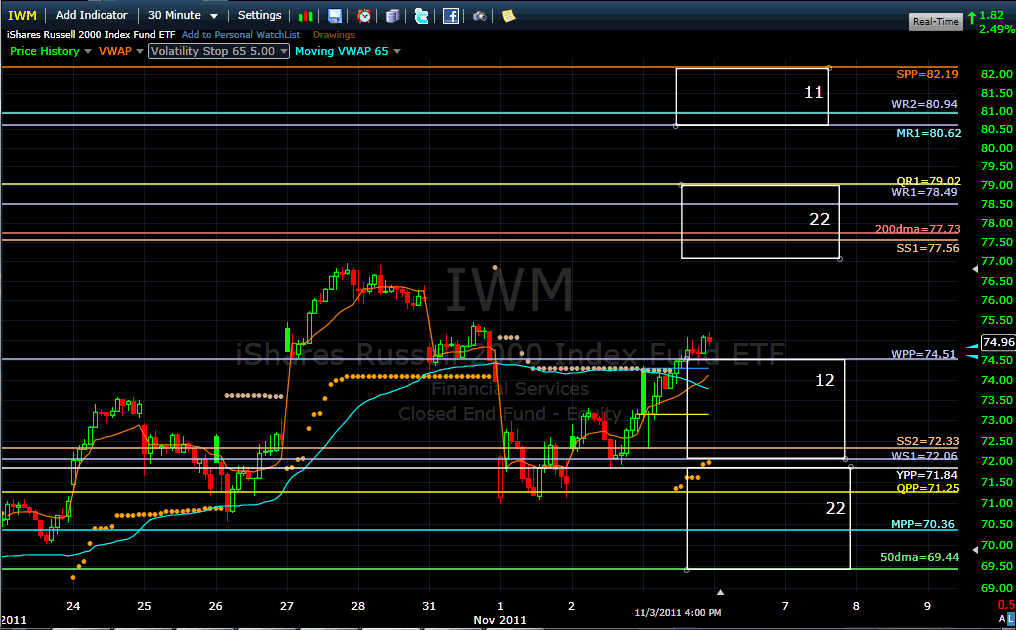Click the MPP=70.36 pivot label
Image resolution: width=1016 pixels, height=630 pixels.
pos(923,524)
